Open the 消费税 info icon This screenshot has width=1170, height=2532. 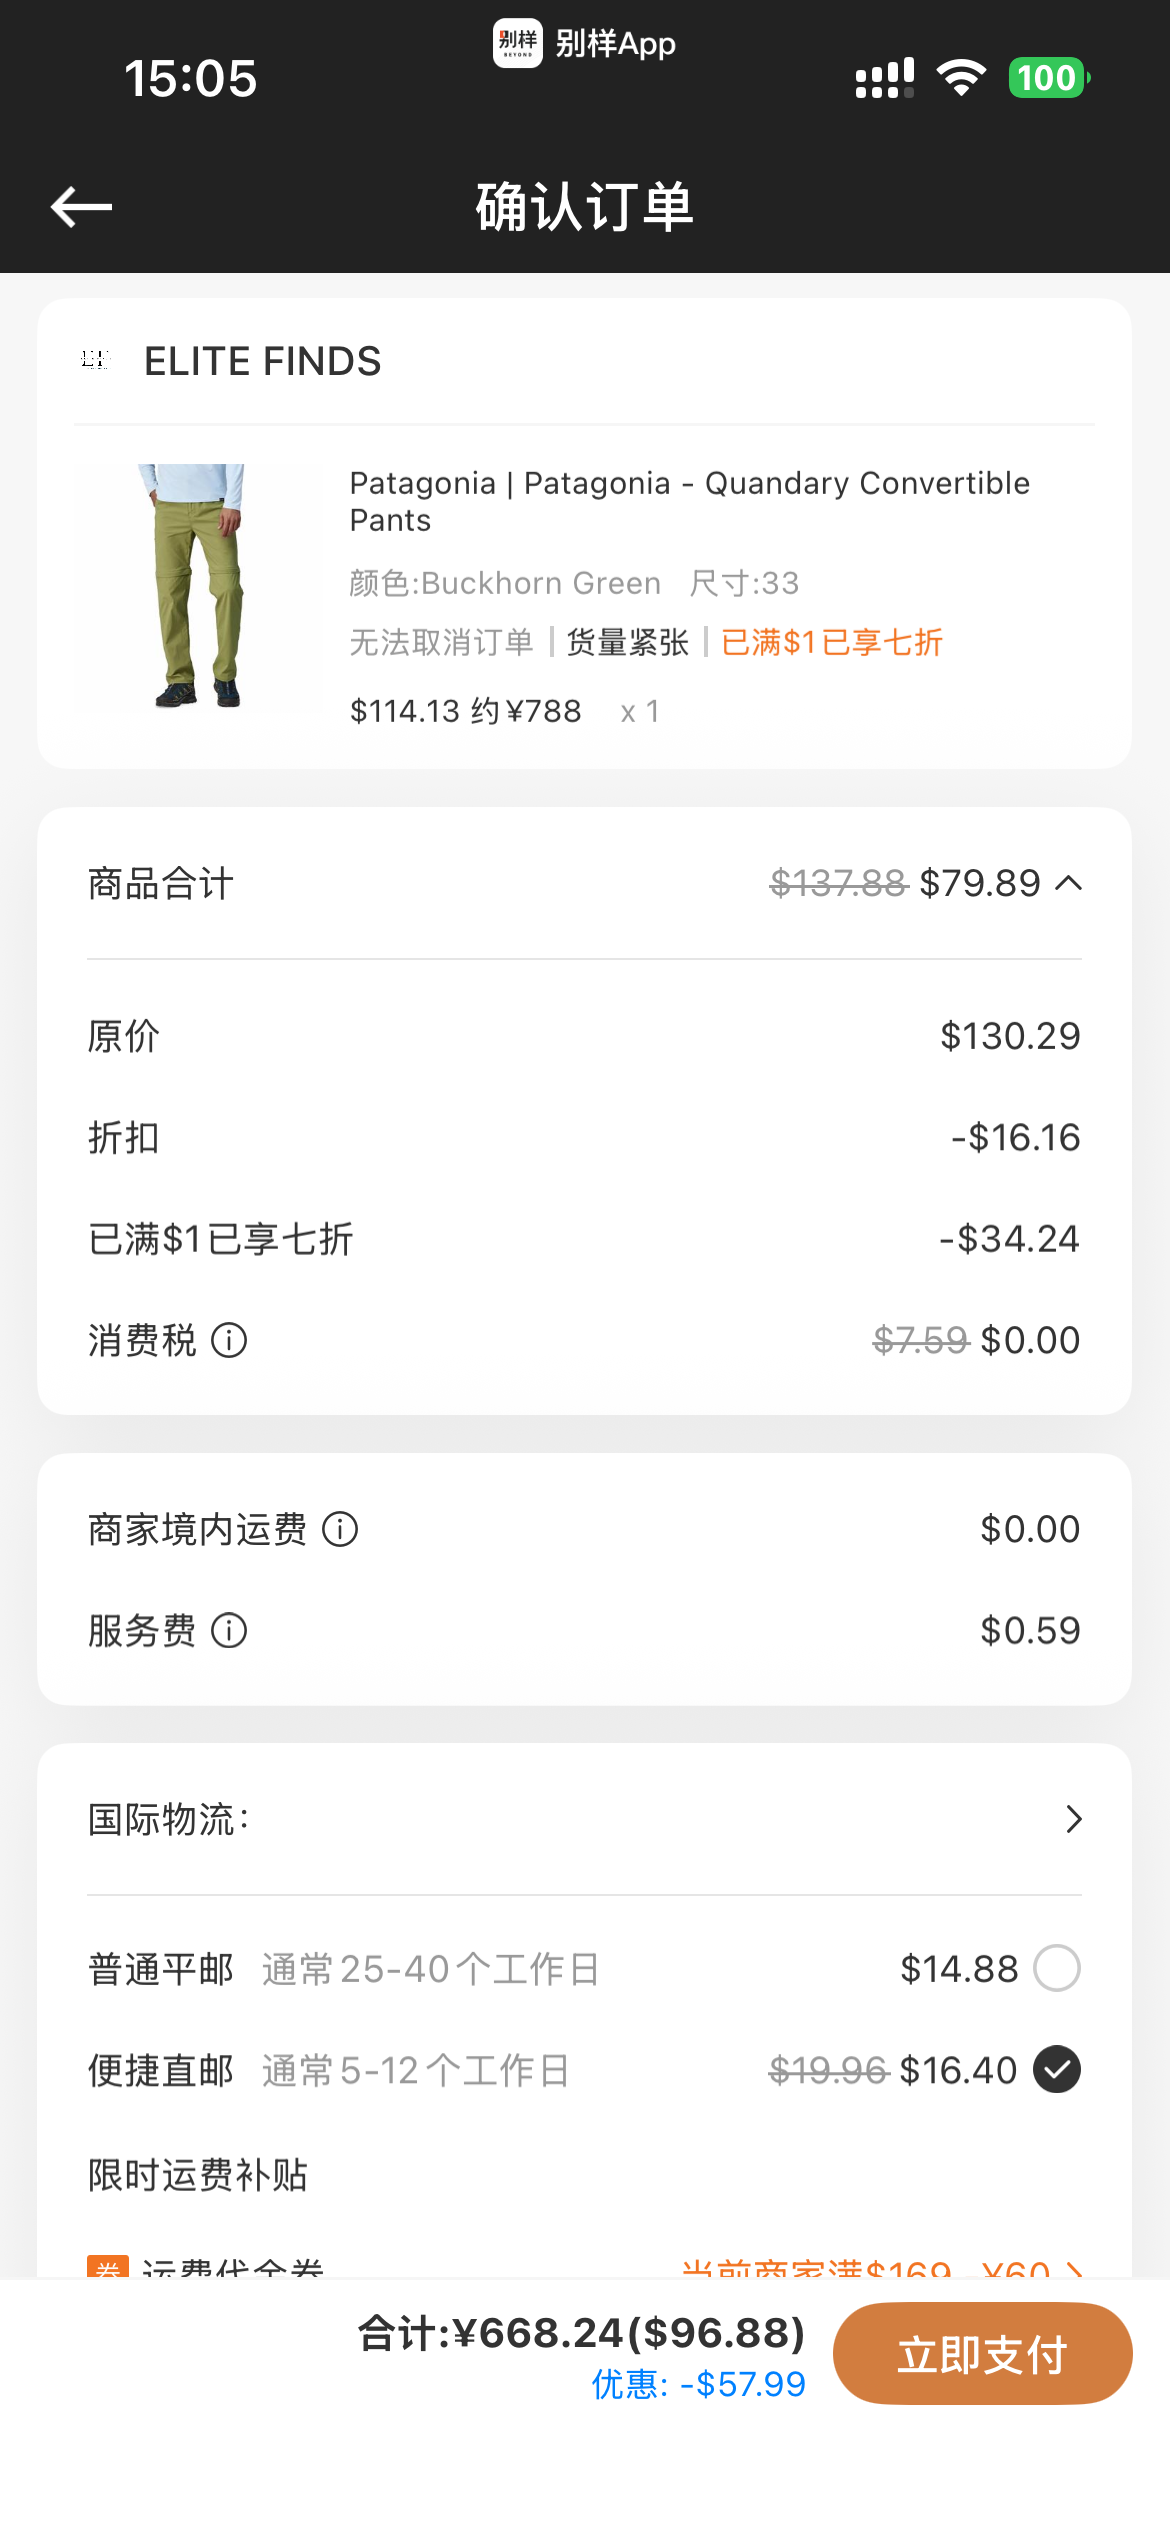229,1340
